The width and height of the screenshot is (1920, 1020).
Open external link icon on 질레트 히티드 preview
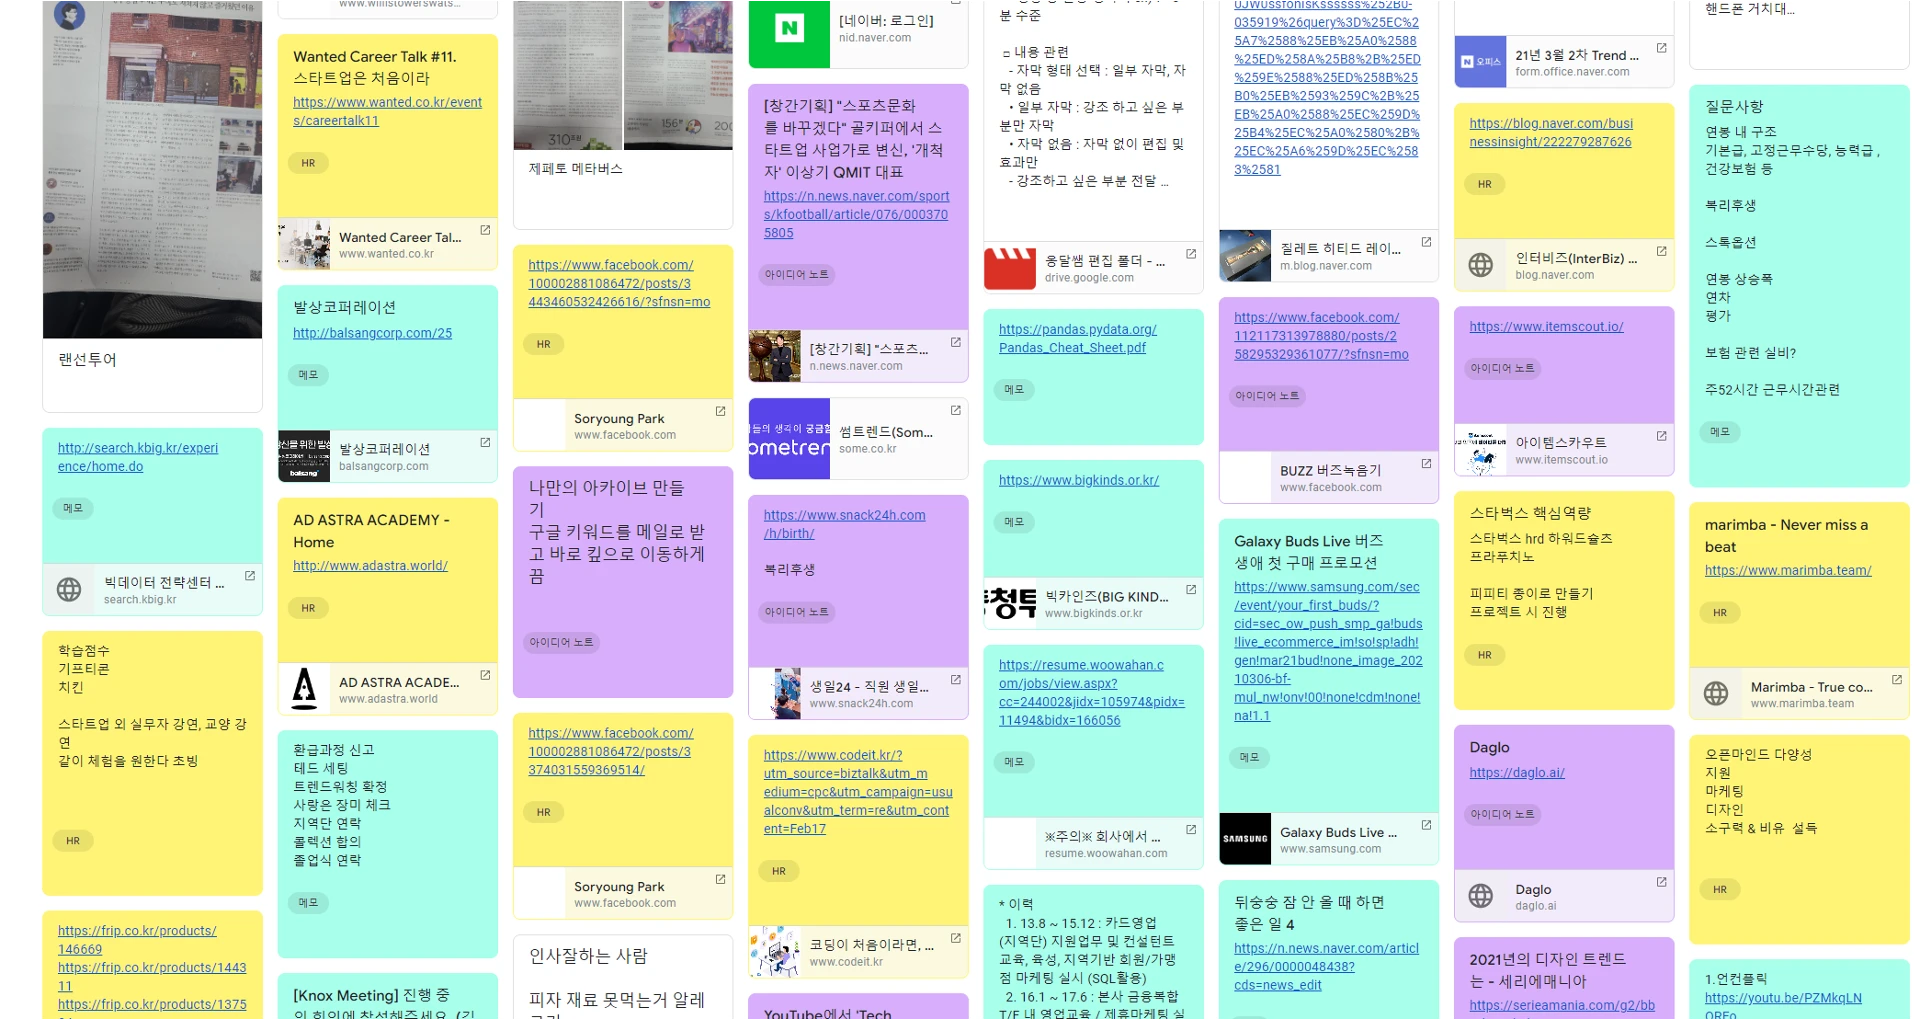point(1426,242)
